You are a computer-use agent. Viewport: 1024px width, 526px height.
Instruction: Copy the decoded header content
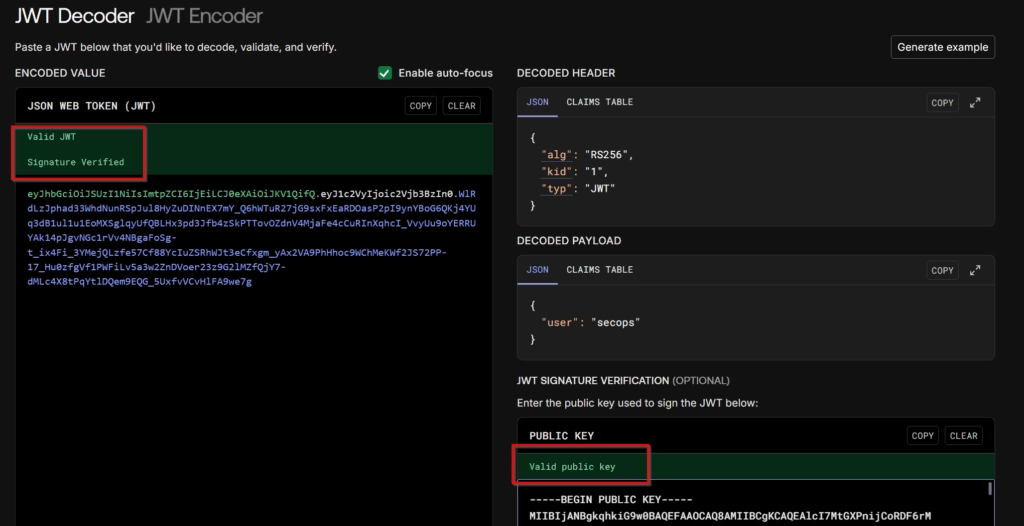point(942,102)
